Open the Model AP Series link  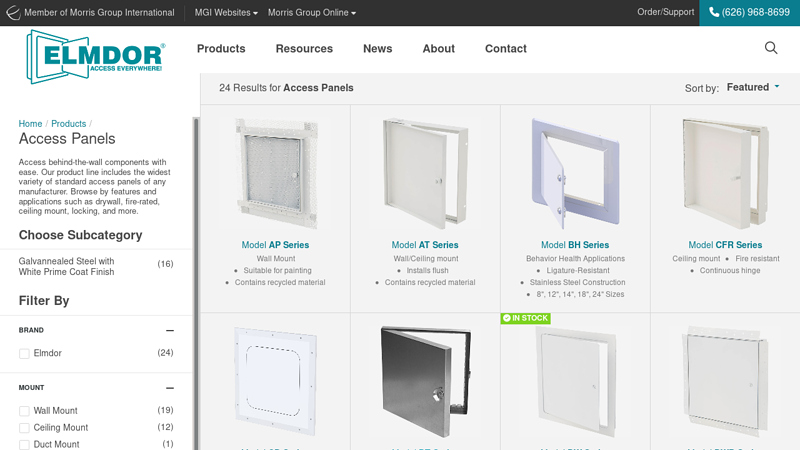[275, 245]
